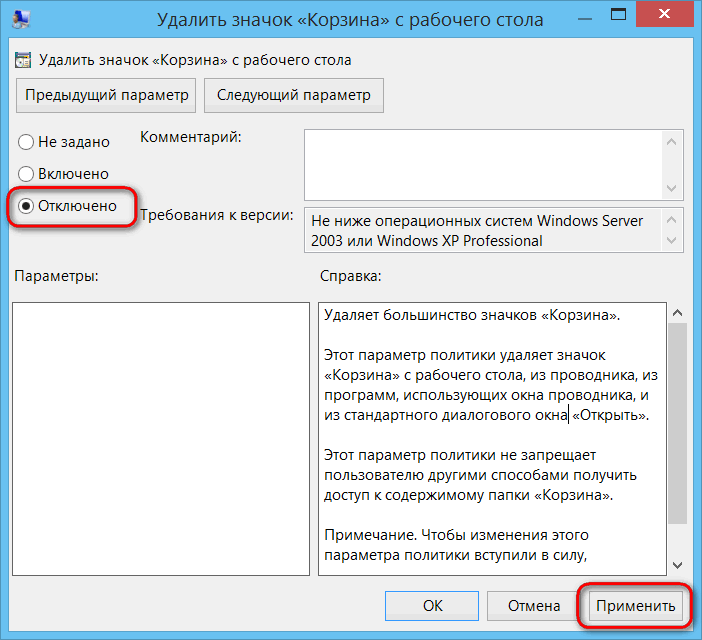Confirm with the OK button

pos(432,606)
